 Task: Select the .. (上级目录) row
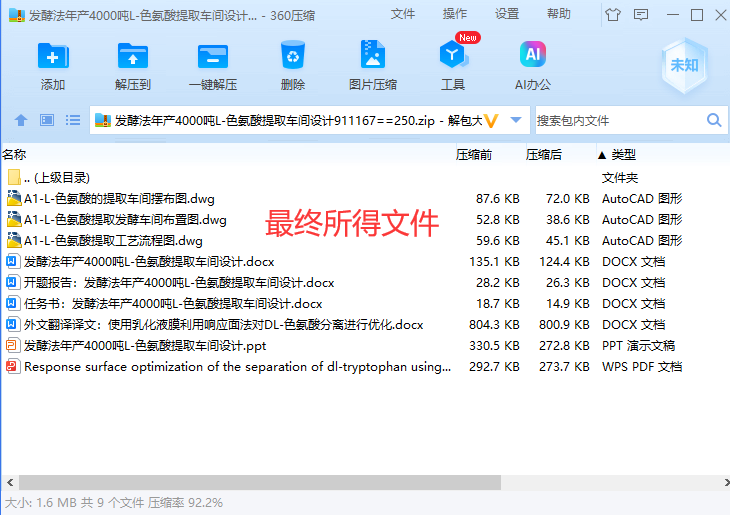click(57, 177)
